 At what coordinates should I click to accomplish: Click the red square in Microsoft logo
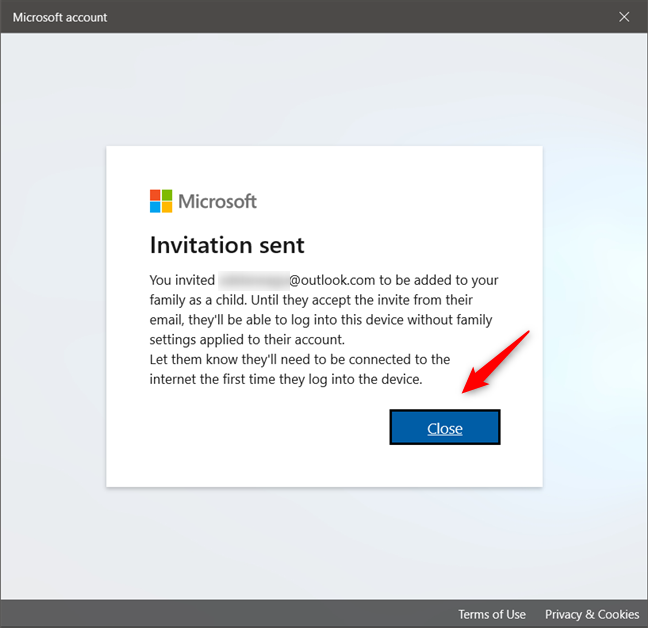(x=155, y=195)
